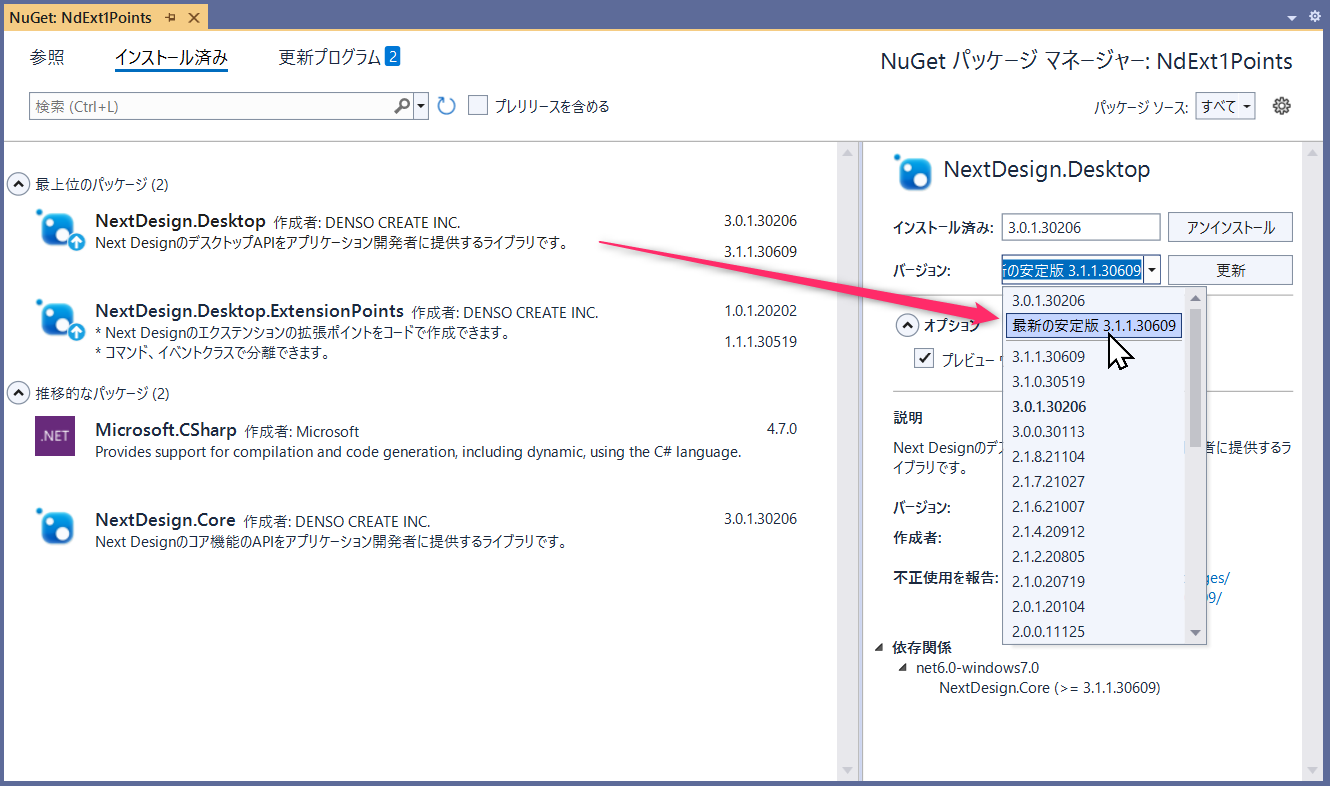Click package list scroll-down arrow
Screen dimensions: 1330x786
coord(848,770)
